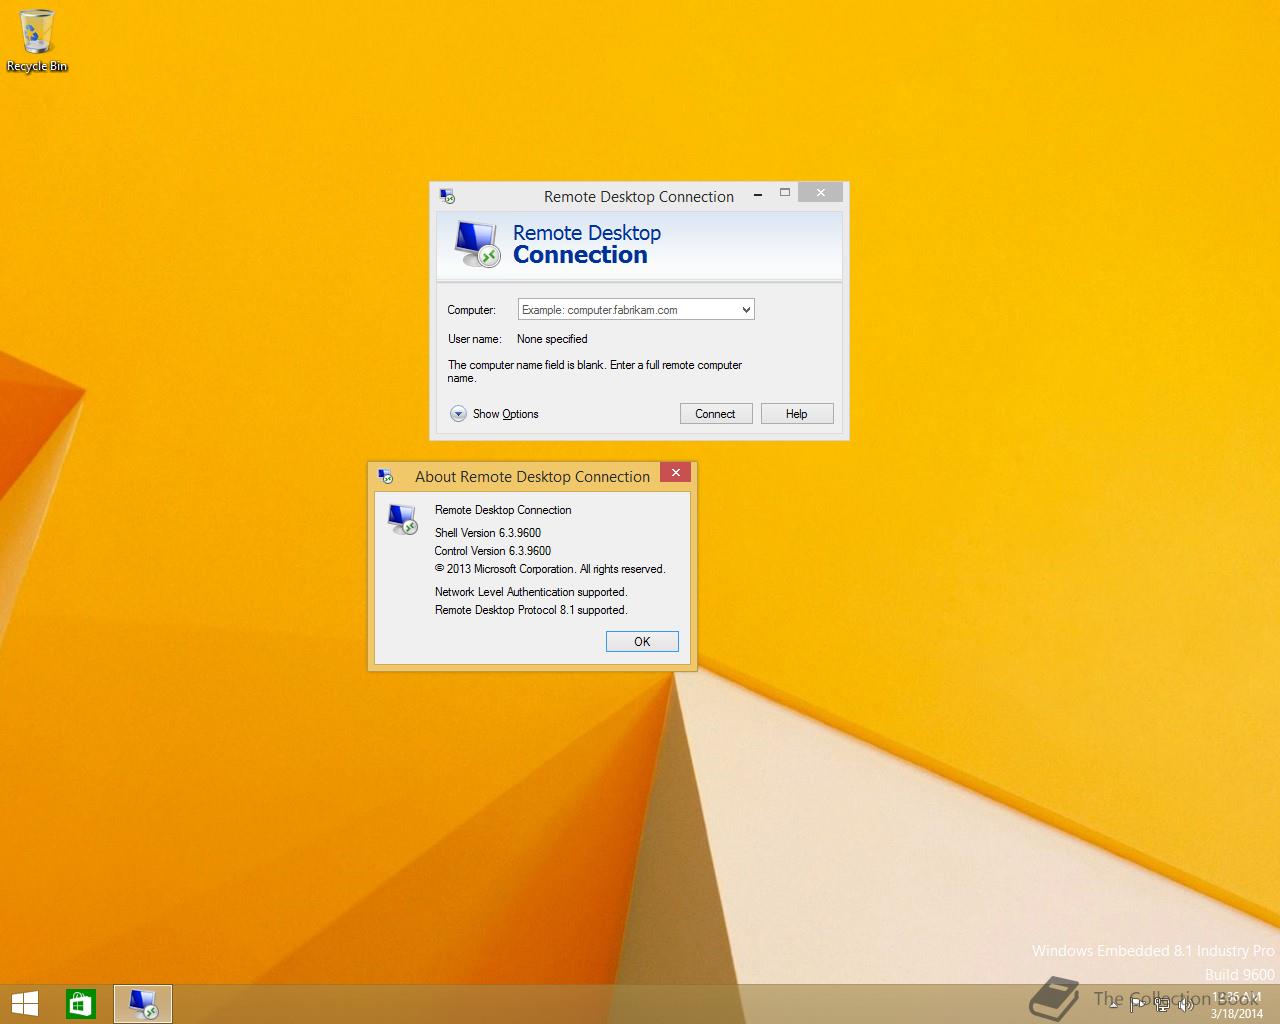Click Remote Desktop Connection title bar icon
Viewport: 1280px width, 1024px height.
coord(447,196)
